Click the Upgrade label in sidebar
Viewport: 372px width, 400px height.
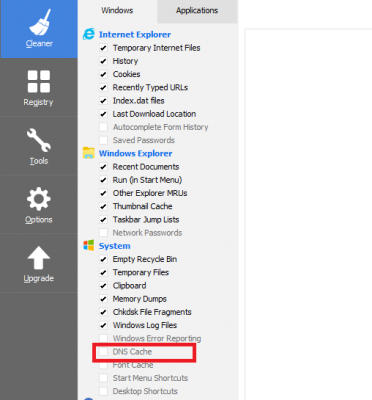pos(39,278)
